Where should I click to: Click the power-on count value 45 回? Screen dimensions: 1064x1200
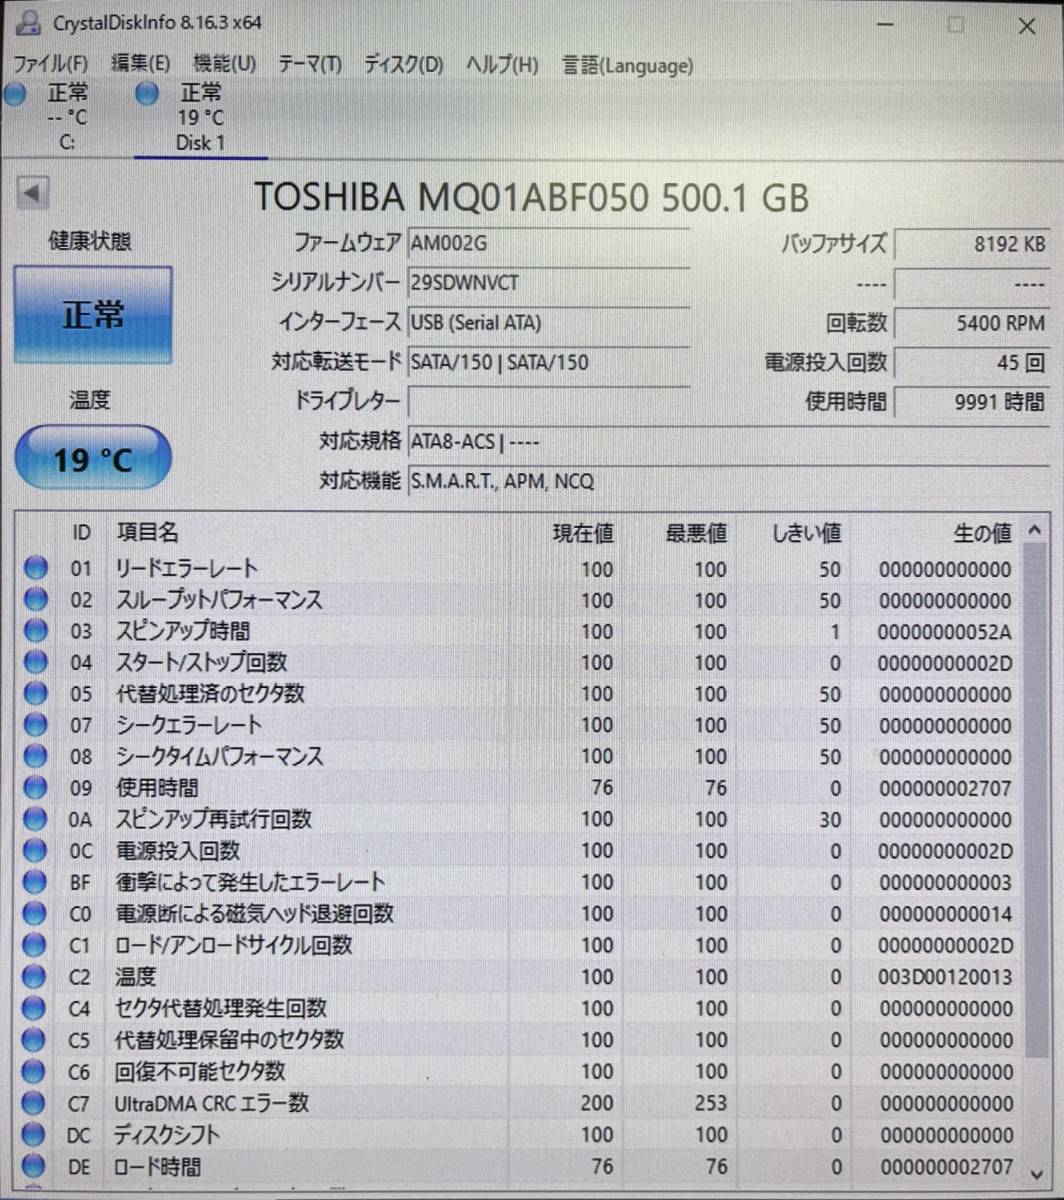click(x=972, y=363)
